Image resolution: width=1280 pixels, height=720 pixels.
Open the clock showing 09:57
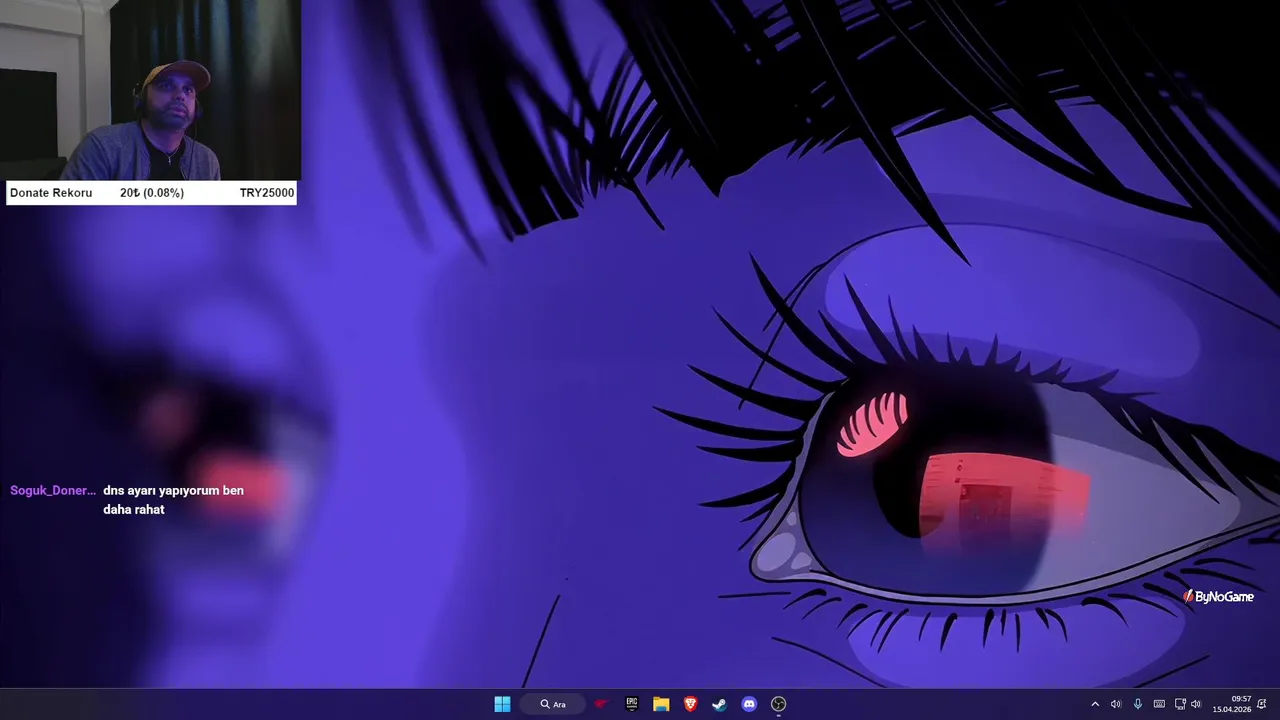pos(1232,704)
